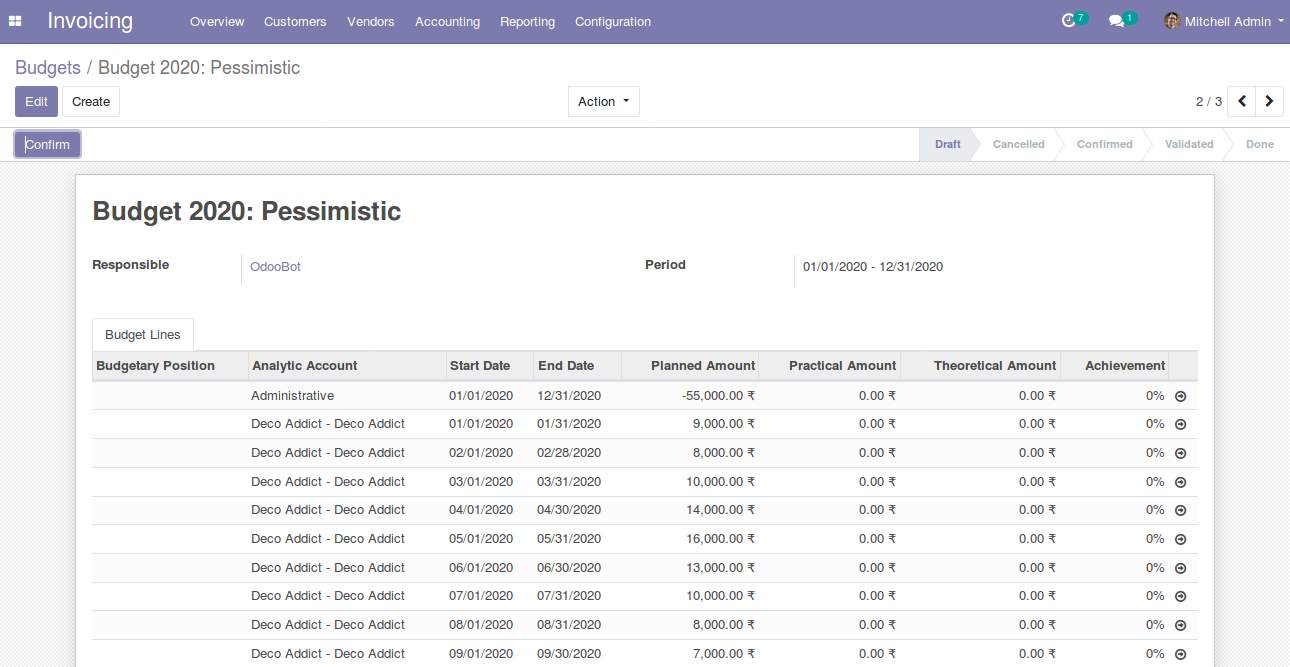Open the Configuration menu
The width and height of the screenshot is (1290, 667).
coord(612,21)
